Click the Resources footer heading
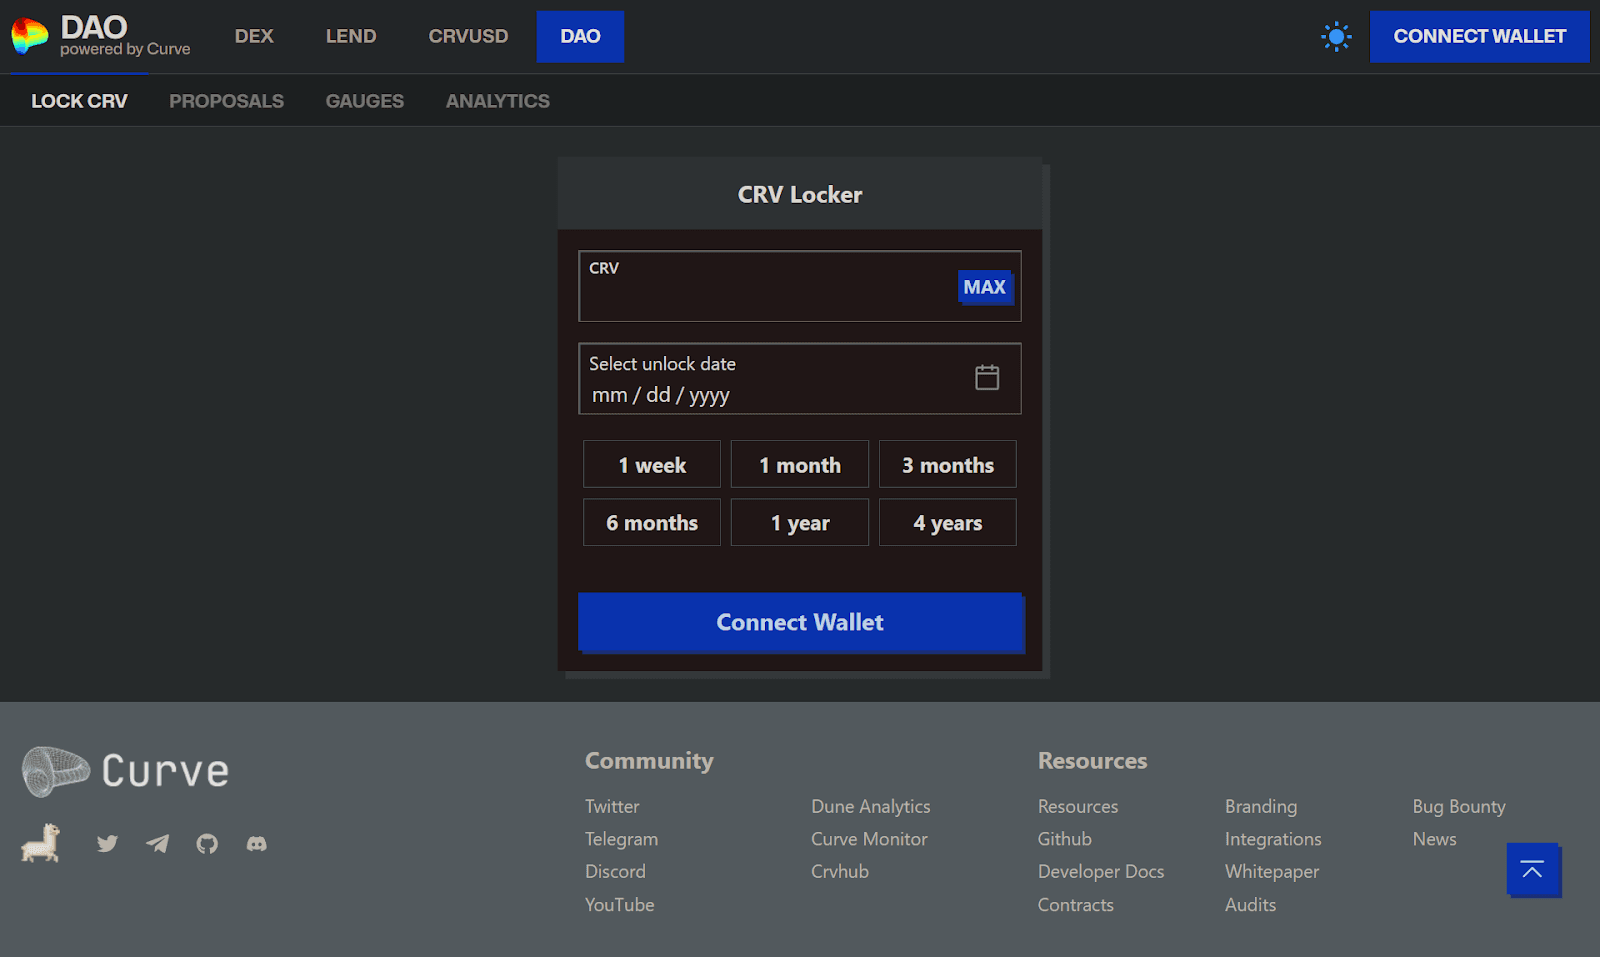The height and width of the screenshot is (957, 1600). (x=1092, y=761)
